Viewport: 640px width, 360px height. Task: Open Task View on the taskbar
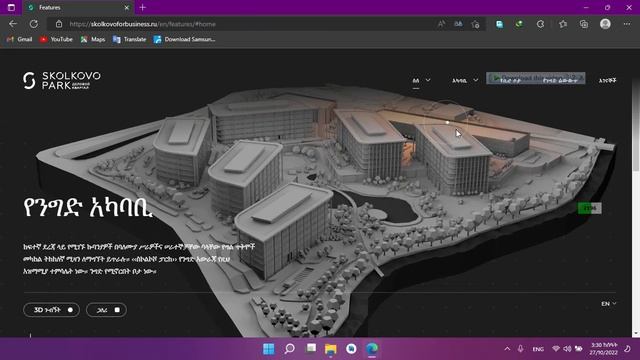[x=311, y=348]
